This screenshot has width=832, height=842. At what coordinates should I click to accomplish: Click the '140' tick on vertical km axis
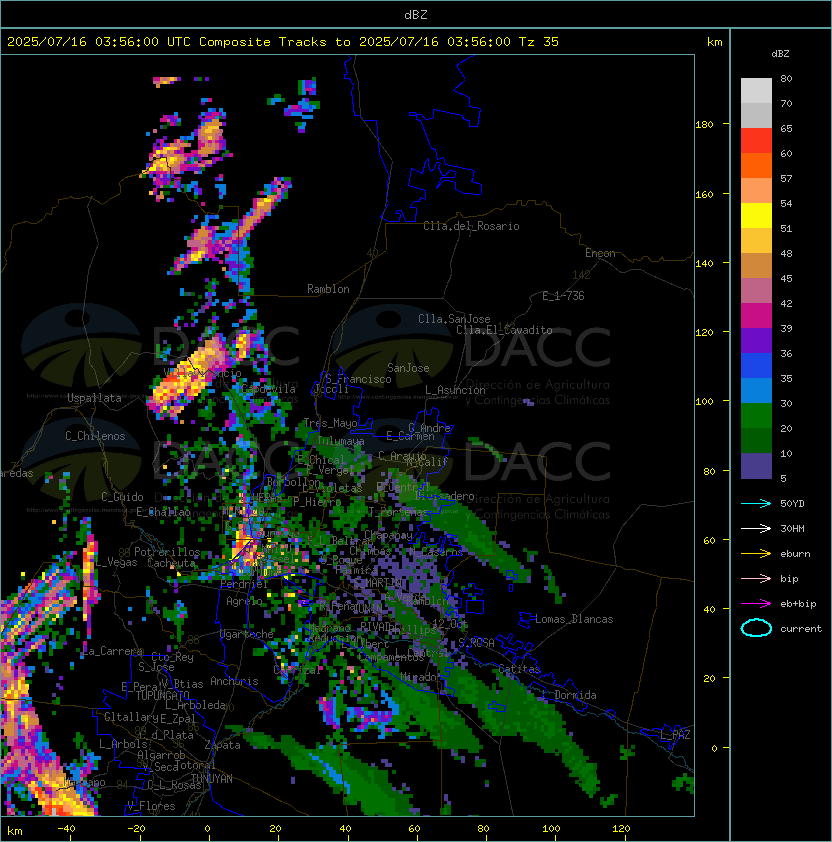pyautogui.click(x=704, y=263)
